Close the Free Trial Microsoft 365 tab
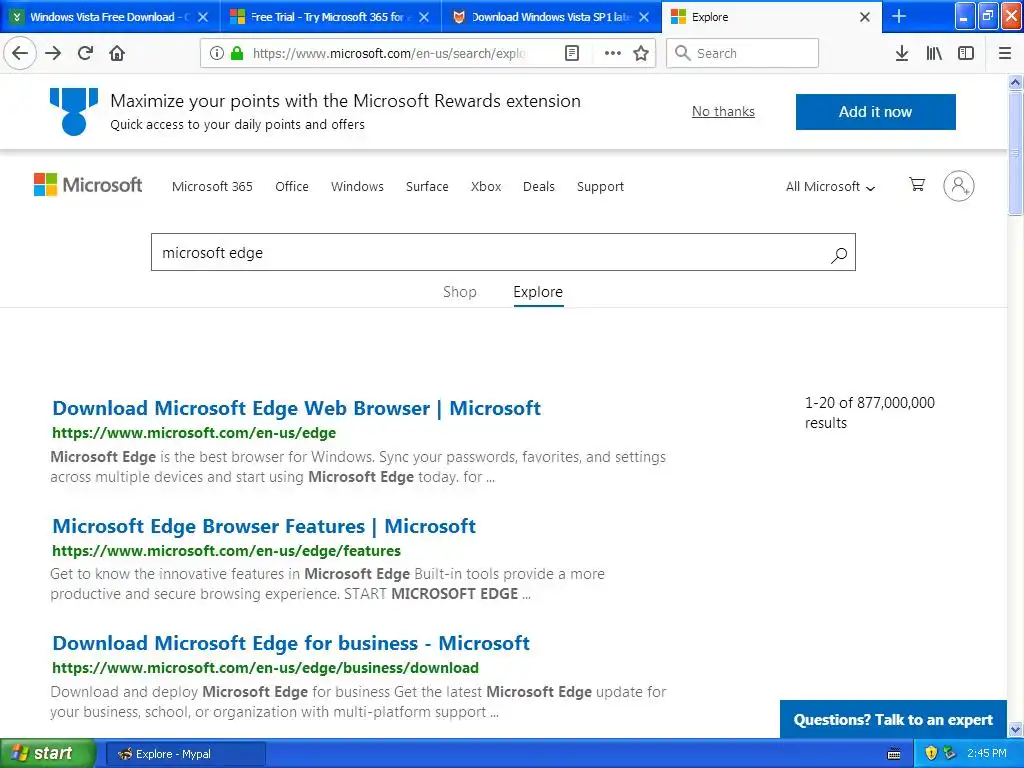The height and width of the screenshot is (768, 1024). tap(424, 17)
